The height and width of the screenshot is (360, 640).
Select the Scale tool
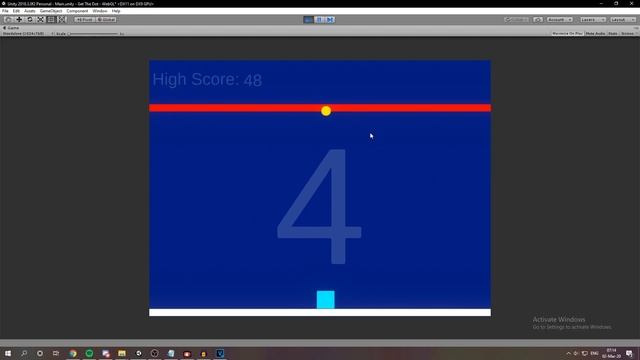[x=40, y=20]
